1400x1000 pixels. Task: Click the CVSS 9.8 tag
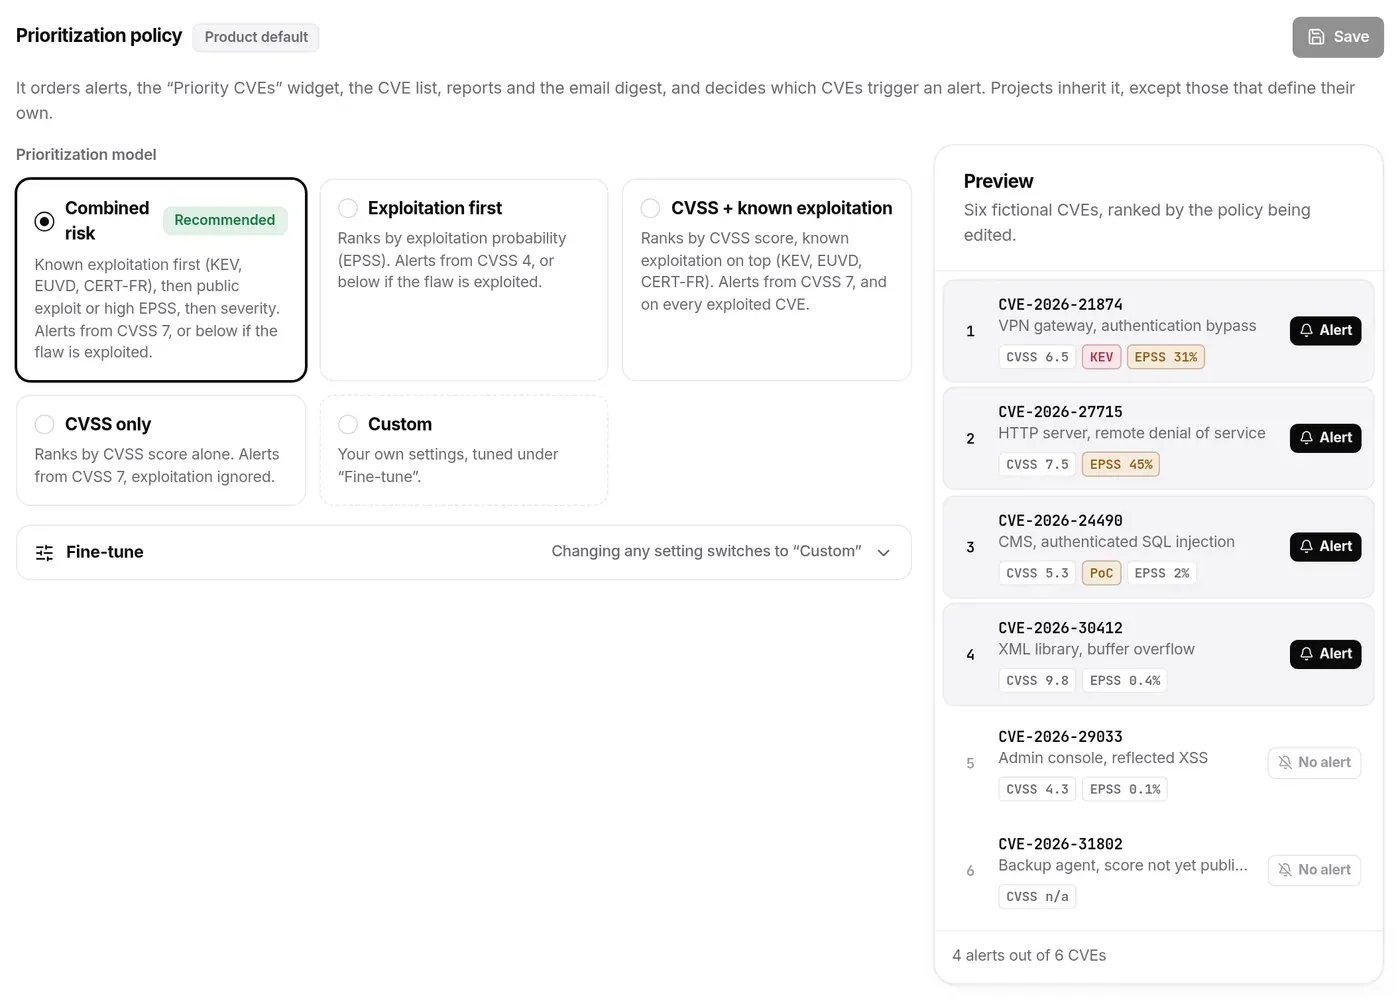(x=1037, y=681)
